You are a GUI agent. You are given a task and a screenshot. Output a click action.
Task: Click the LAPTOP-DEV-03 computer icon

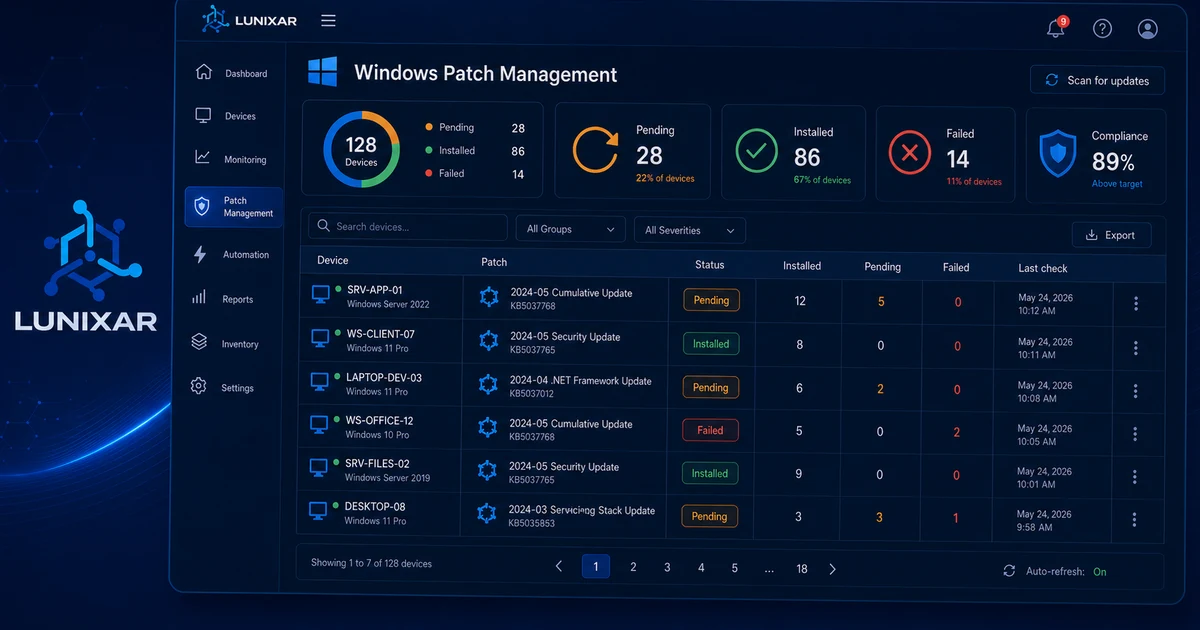(320, 381)
